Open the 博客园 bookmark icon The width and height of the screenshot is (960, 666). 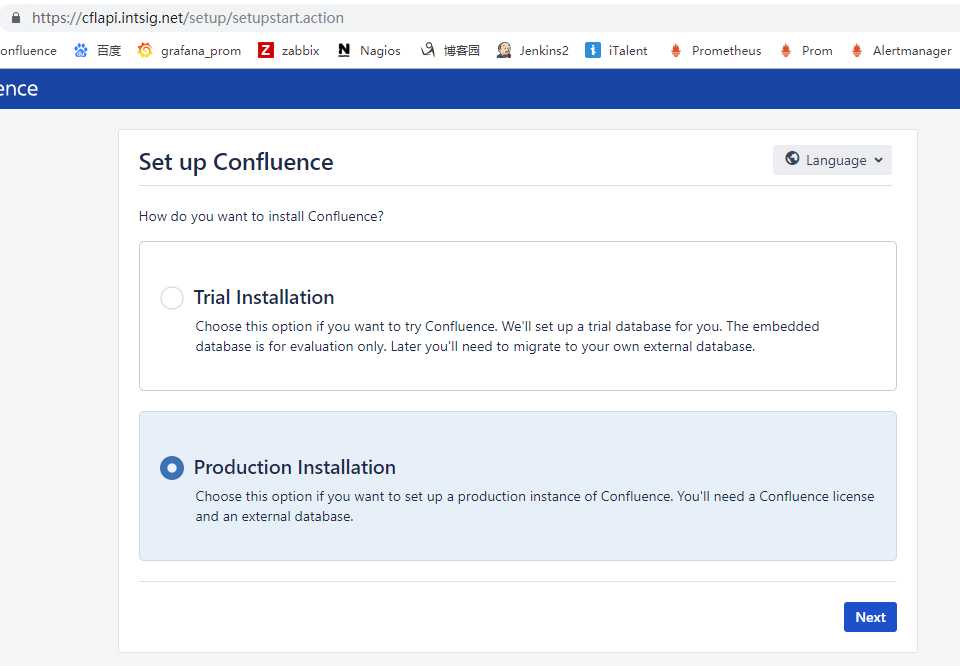[x=428, y=50]
